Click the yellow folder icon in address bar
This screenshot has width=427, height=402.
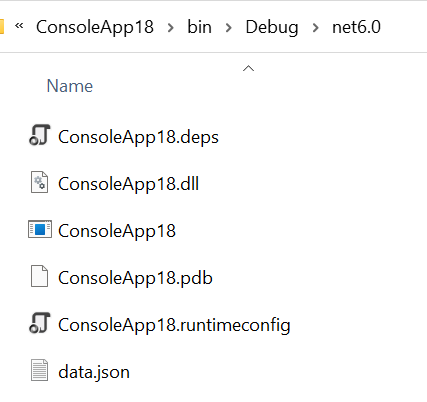pos(2,27)
